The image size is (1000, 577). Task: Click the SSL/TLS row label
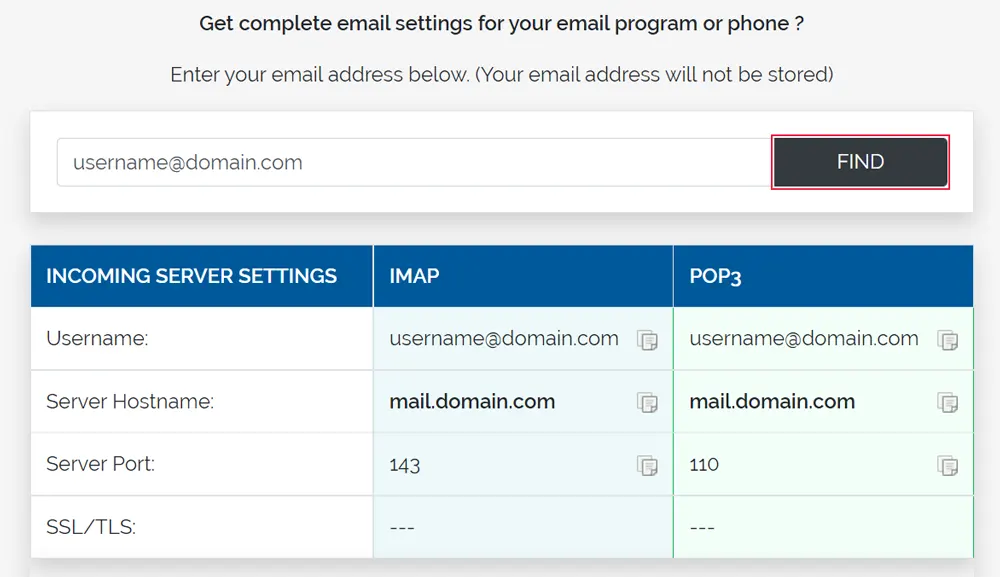tap(91, 527)
